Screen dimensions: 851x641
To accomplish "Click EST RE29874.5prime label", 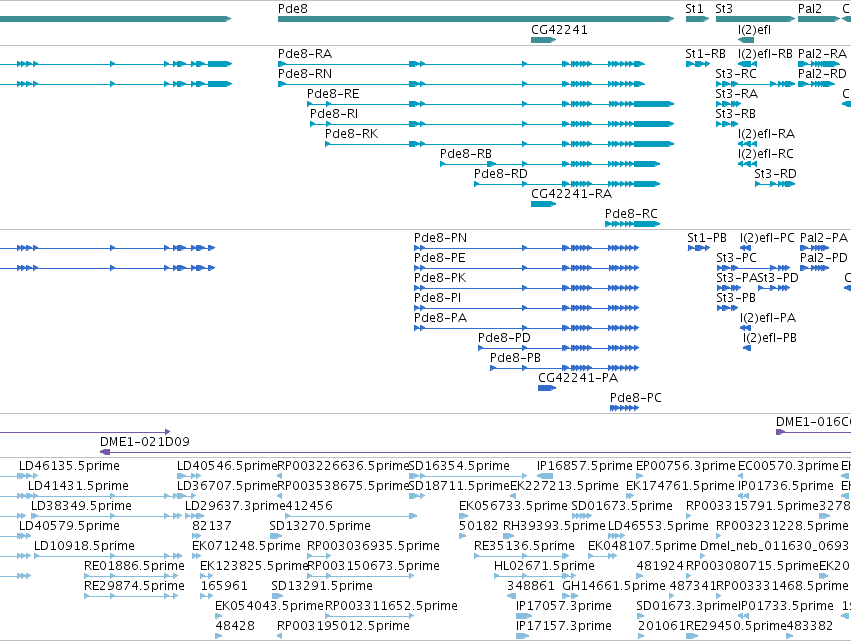I will coord(134,587).
